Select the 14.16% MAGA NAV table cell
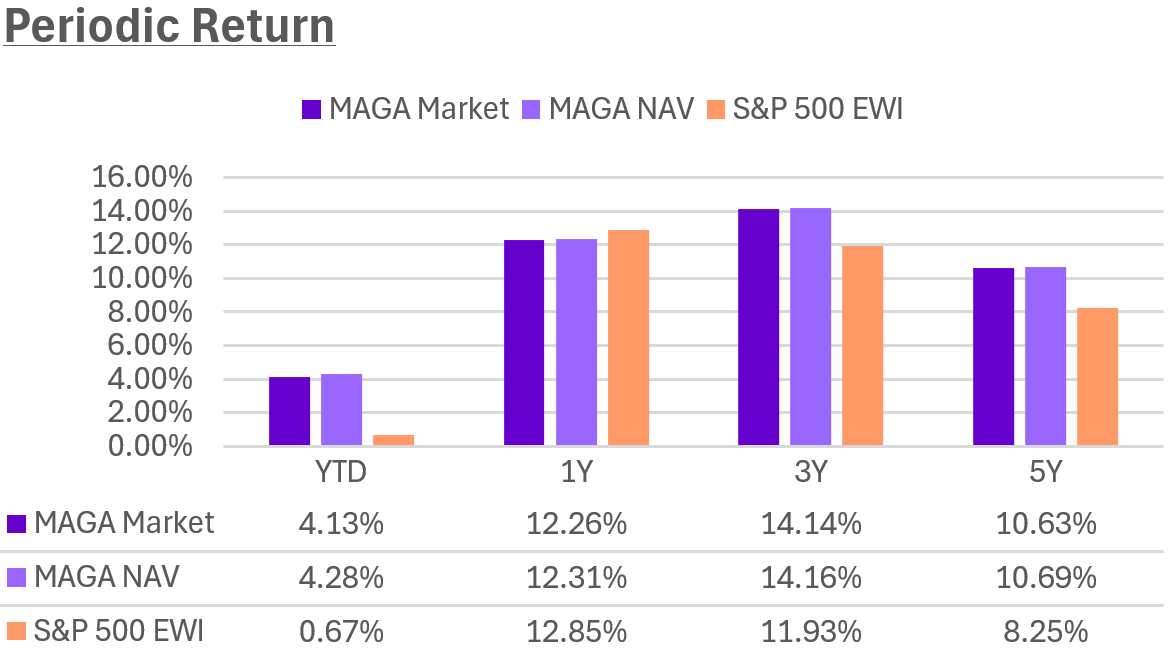The width and height of the screenshot is (1168, 662). click(811, 577)
